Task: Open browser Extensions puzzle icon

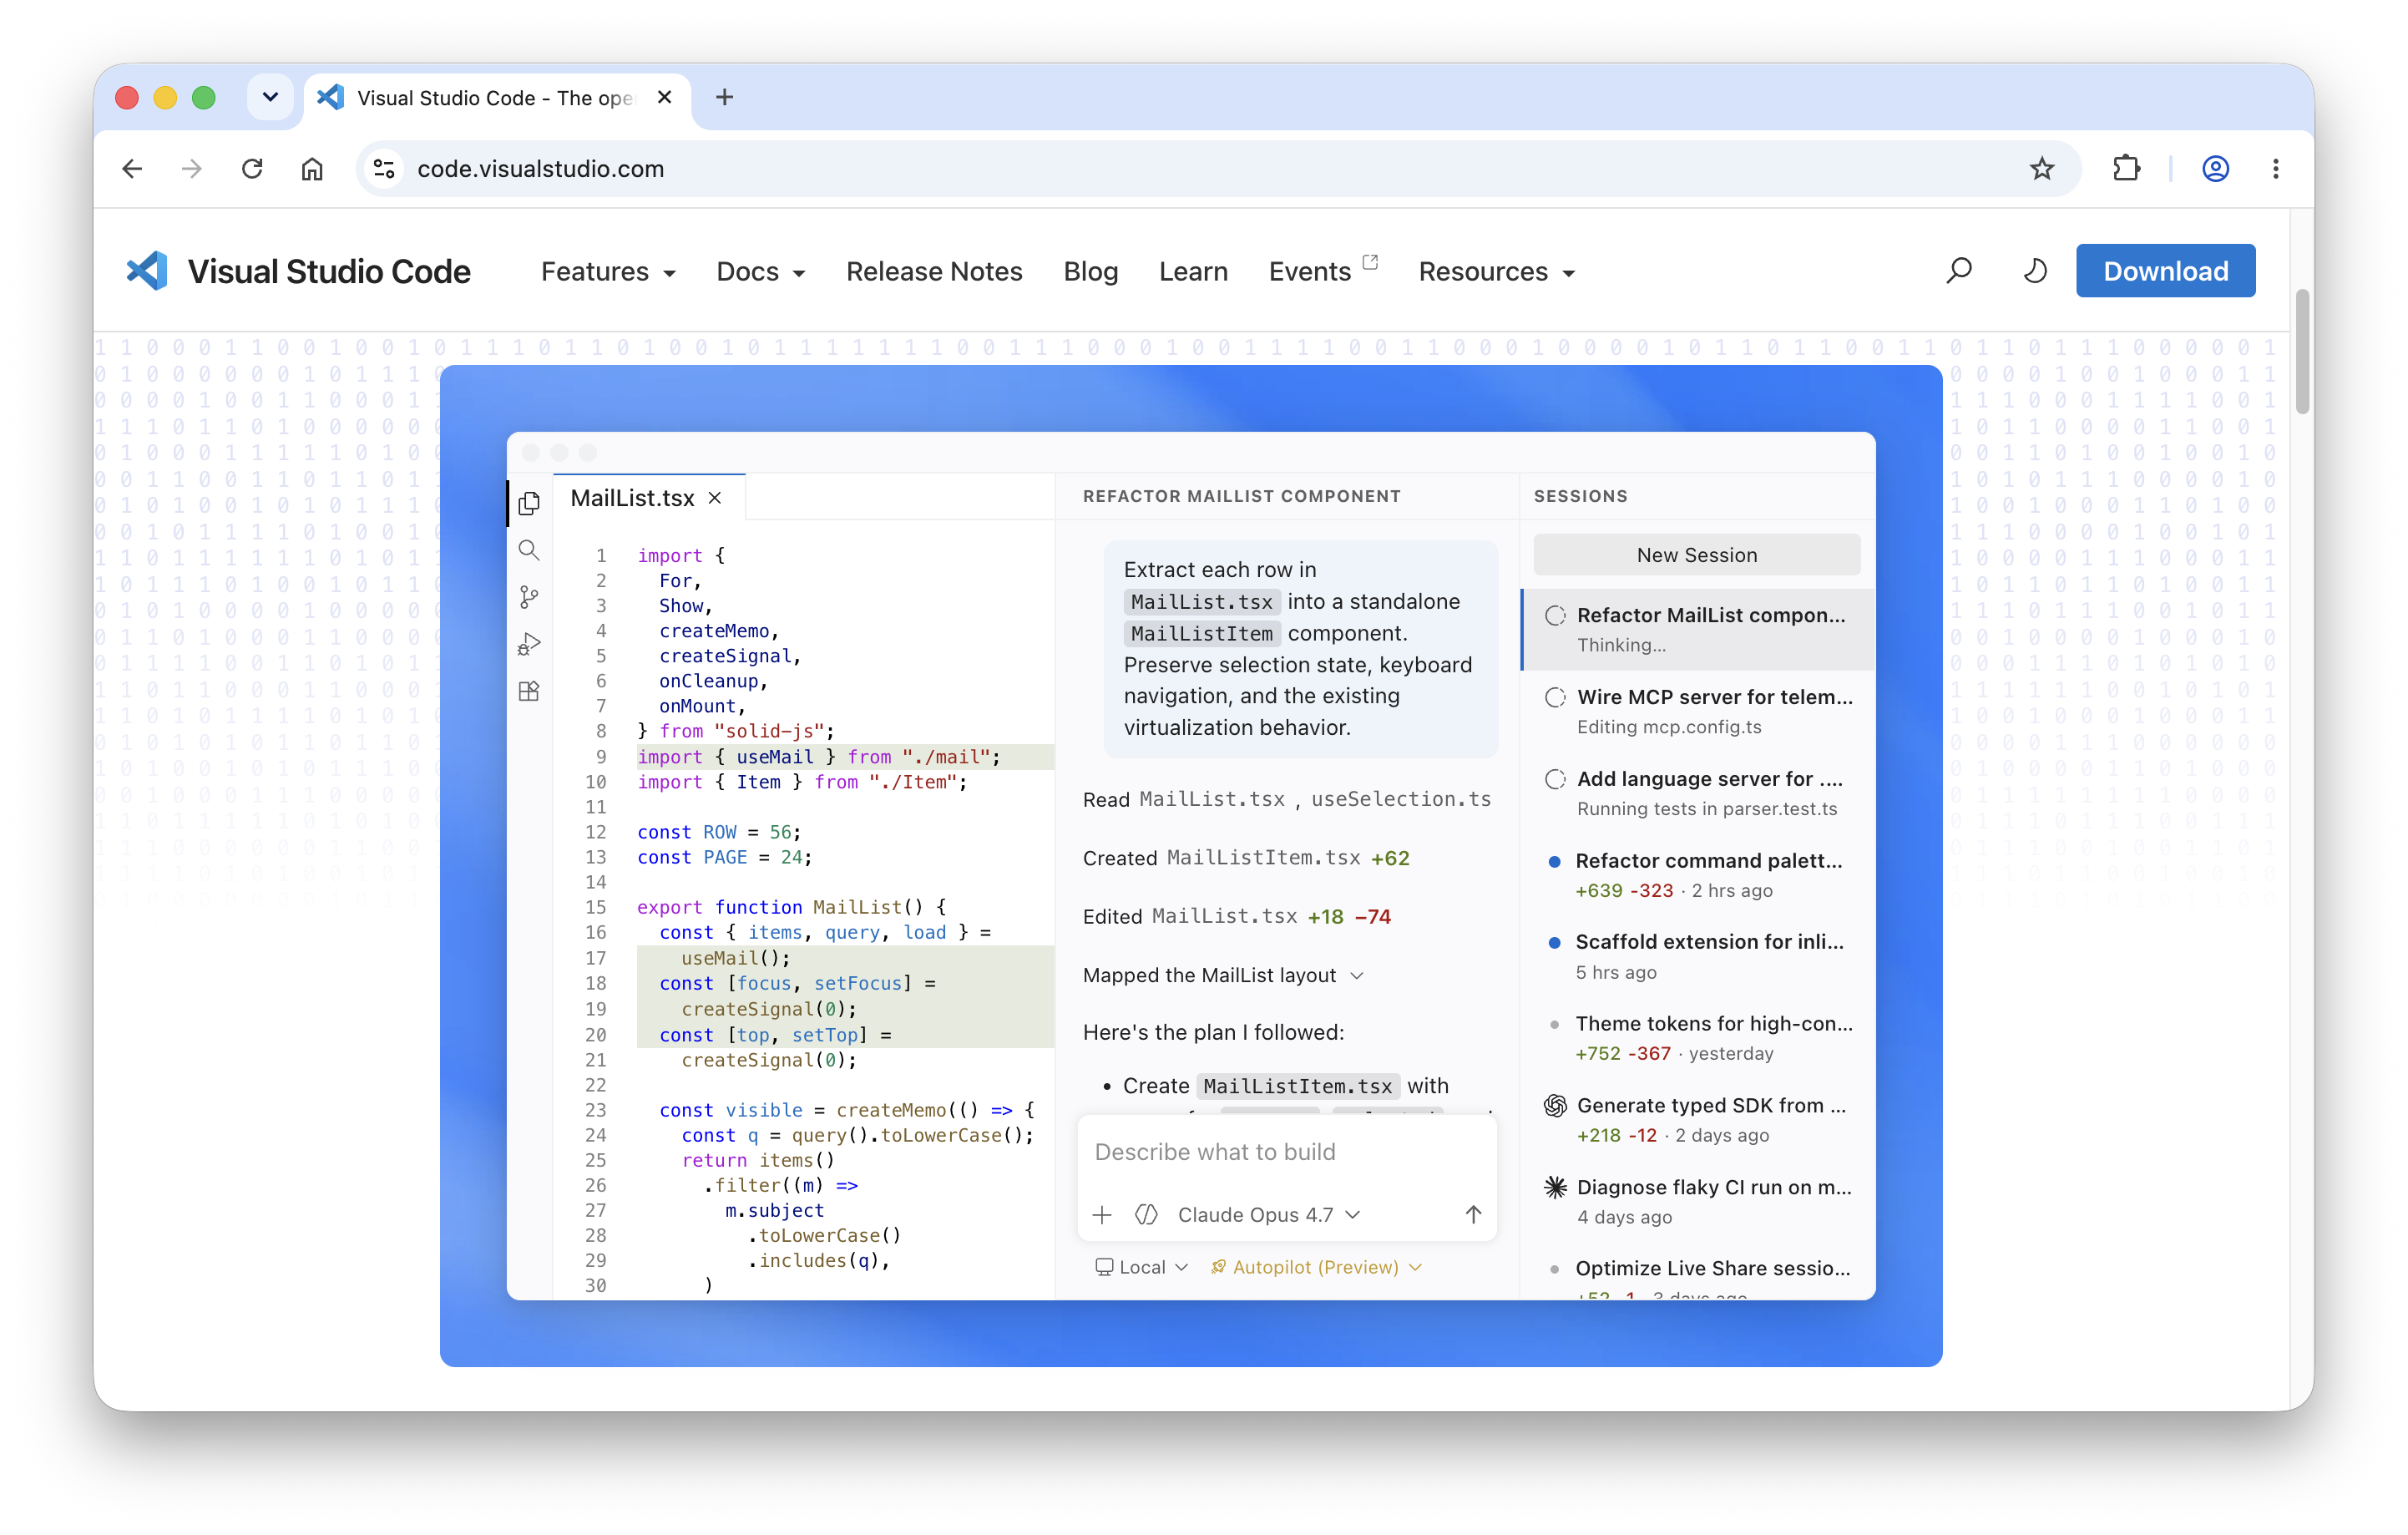Action: coord(2127,168)
